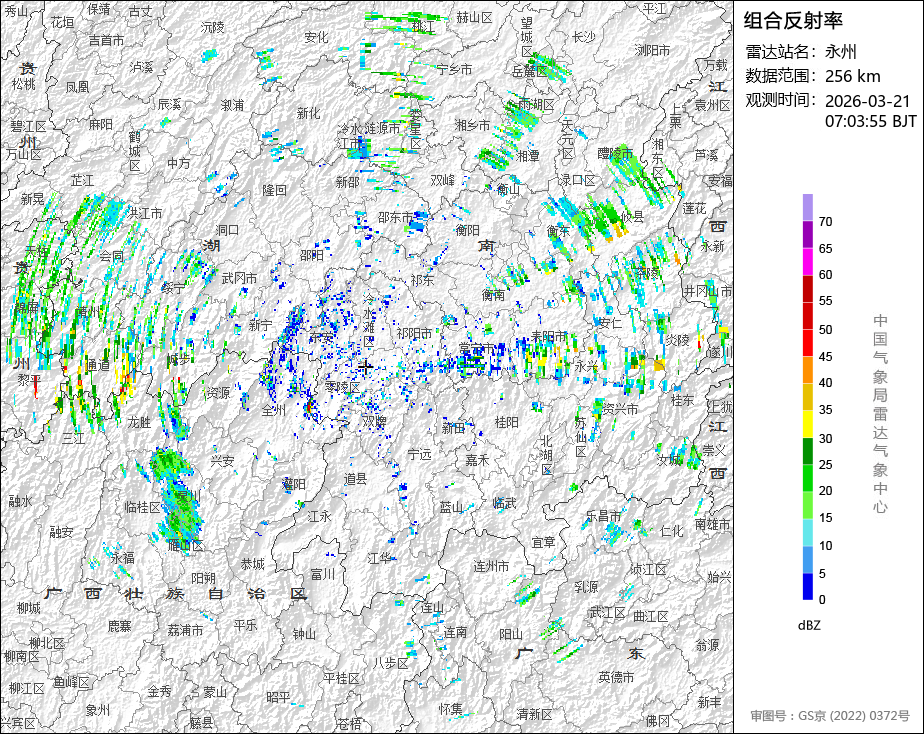
Task: Click the 常宁市 map label
Action: pos(477,349)
